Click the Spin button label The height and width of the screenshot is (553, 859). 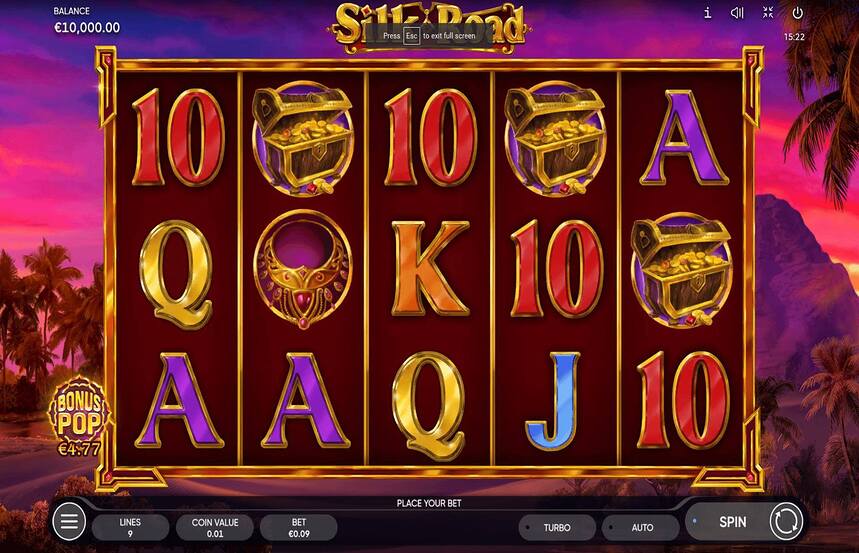732,522
